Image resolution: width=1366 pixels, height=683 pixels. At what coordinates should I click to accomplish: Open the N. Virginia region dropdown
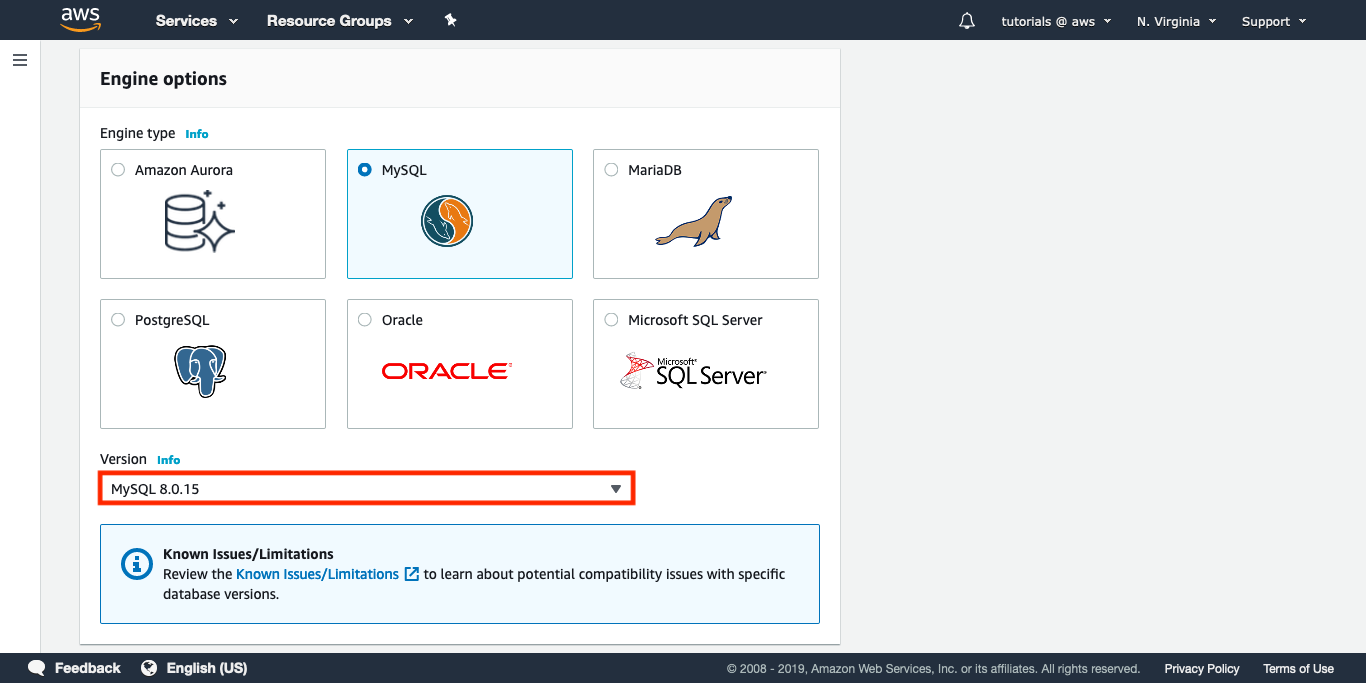pyautogui.click(x=1176, y=21)
